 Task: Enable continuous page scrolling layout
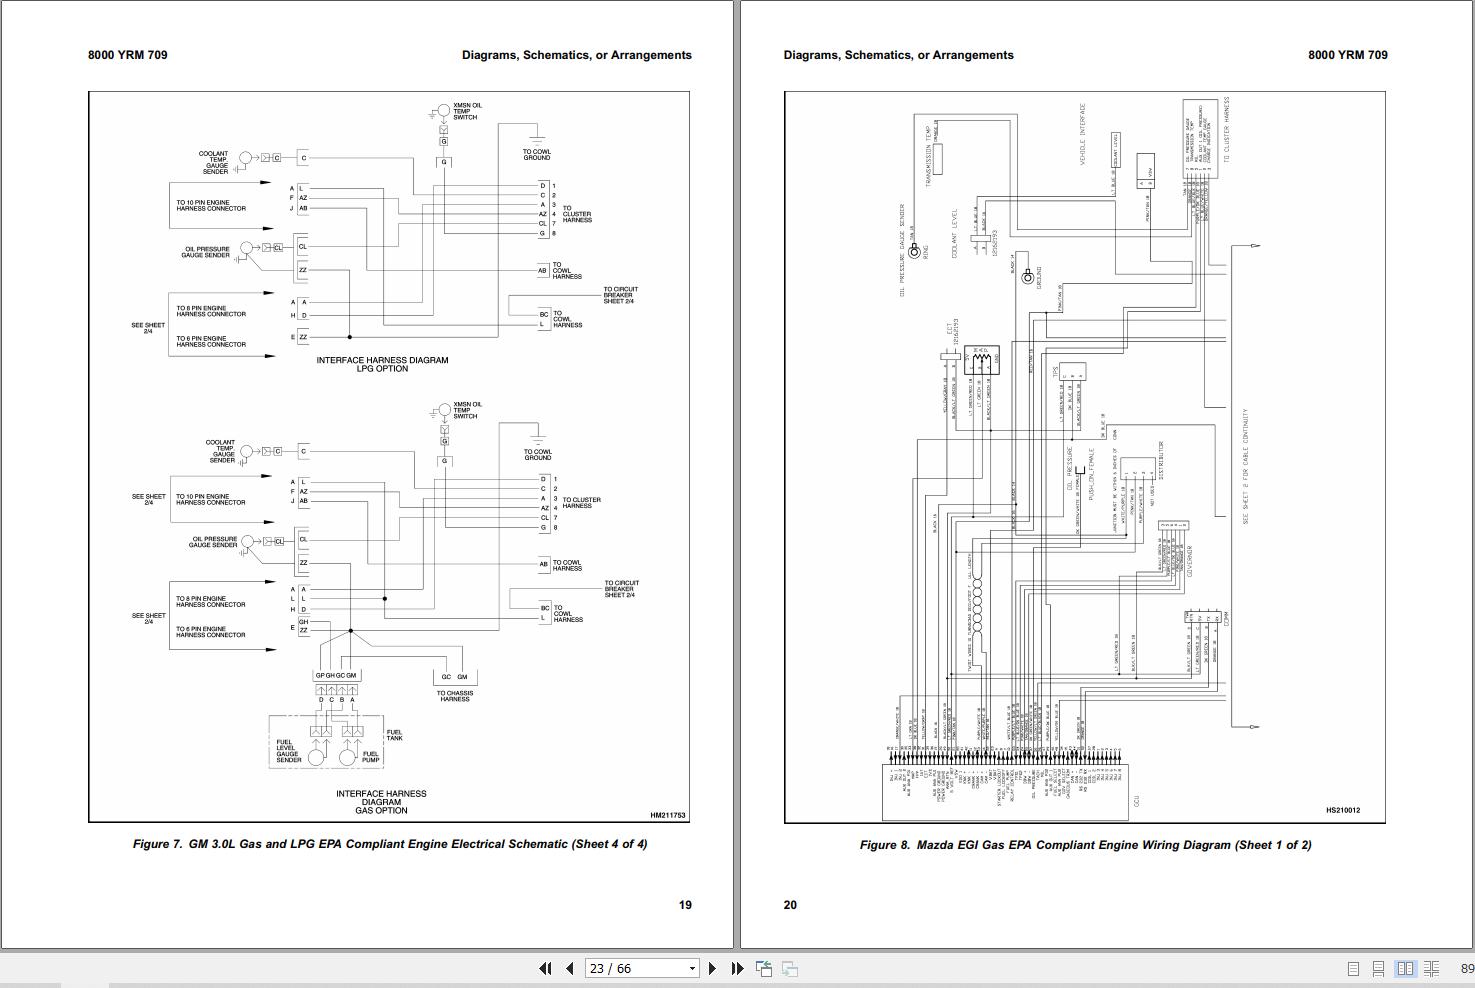coord(1378,968)
